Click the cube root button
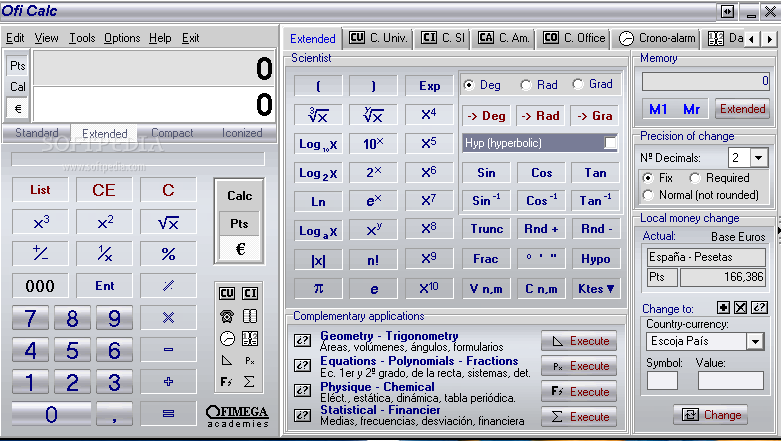The height and width of the screenshot is (441, 781). [x=318, y=116]
